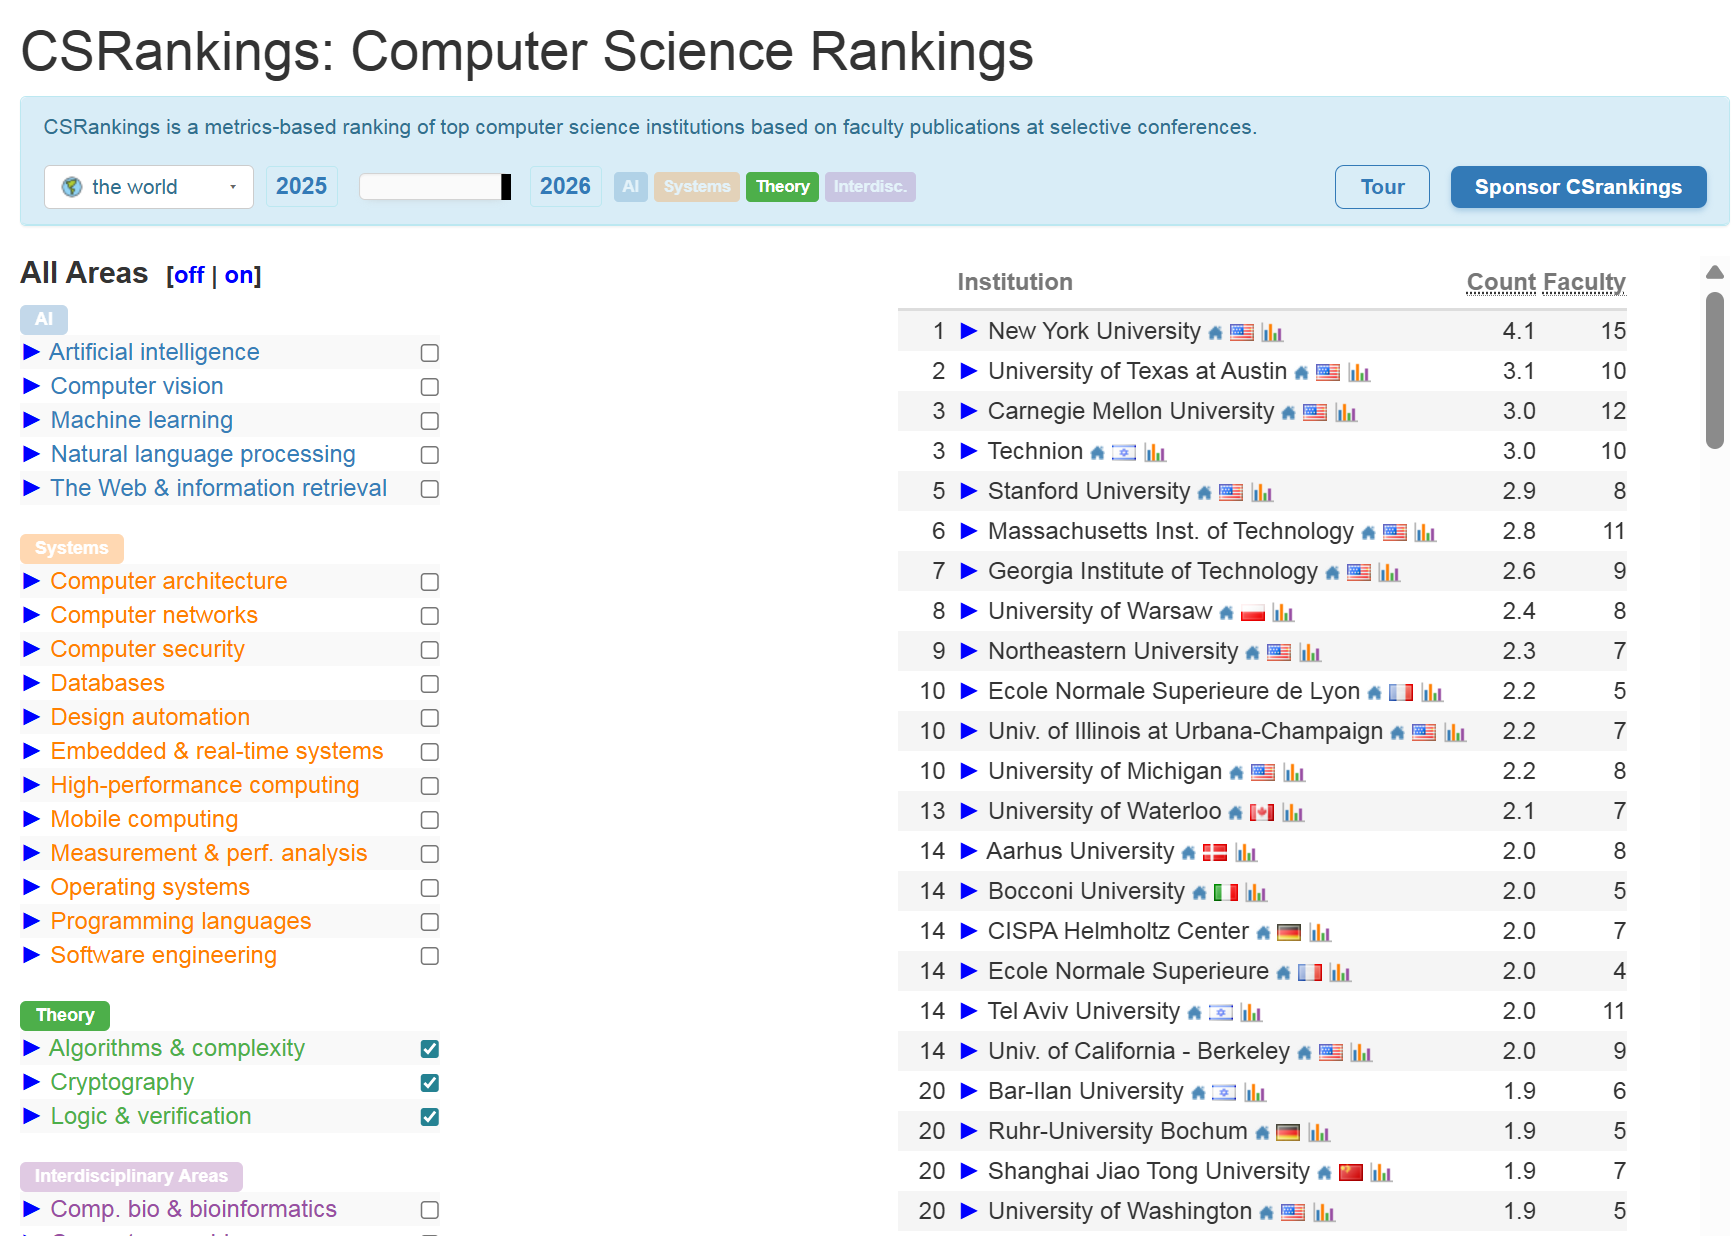Open the bar chart icon for Technion
1732x1236 pixels.
click(x=1155, y=453)
